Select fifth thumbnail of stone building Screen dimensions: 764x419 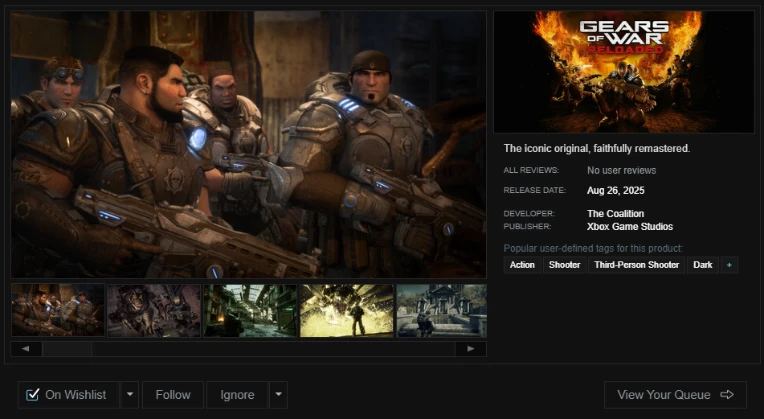pos(441,311)
